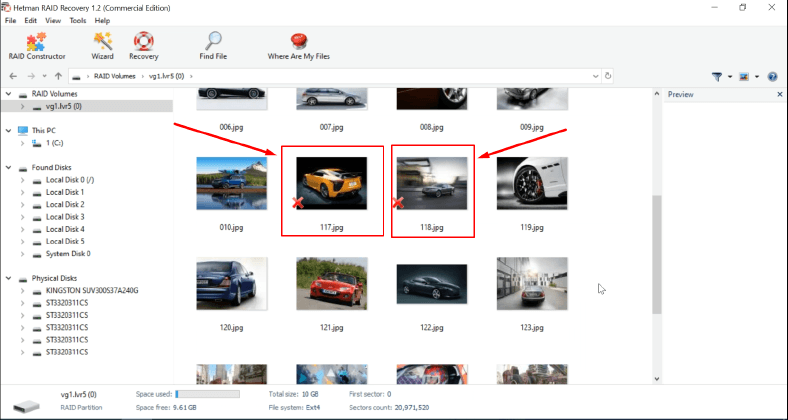Open Where Are My Files
This screenshot has width=788, height=420.
tap(299, 46)
